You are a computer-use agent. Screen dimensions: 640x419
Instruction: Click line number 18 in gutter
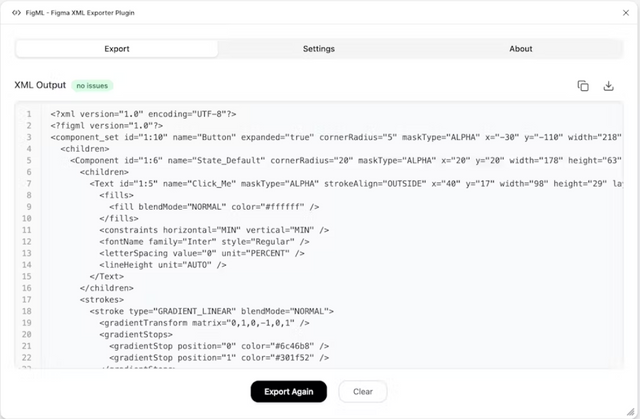pos(27,311)
